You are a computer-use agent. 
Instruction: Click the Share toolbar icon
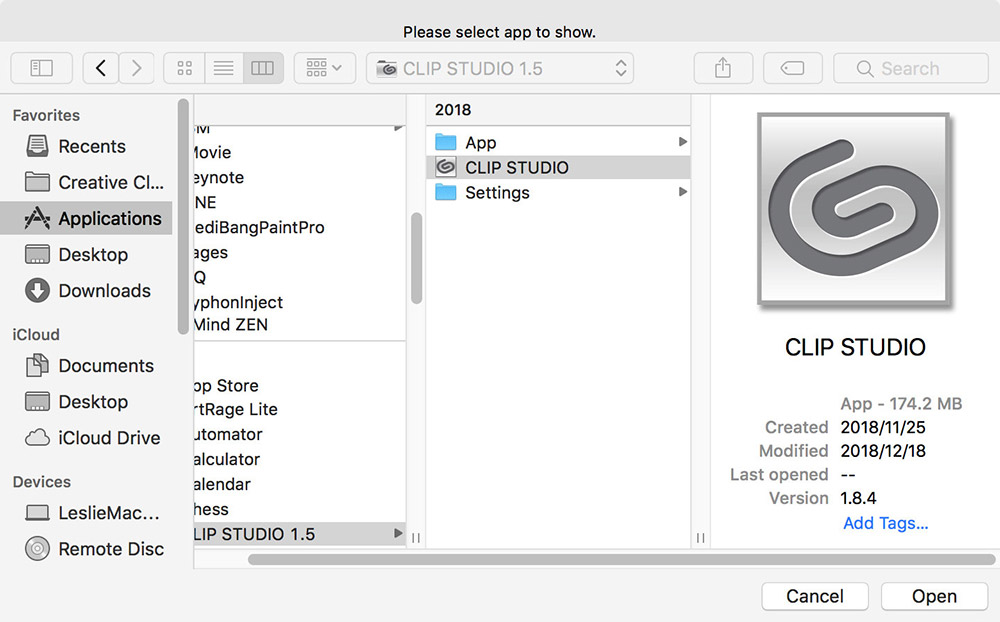(723, 68)
